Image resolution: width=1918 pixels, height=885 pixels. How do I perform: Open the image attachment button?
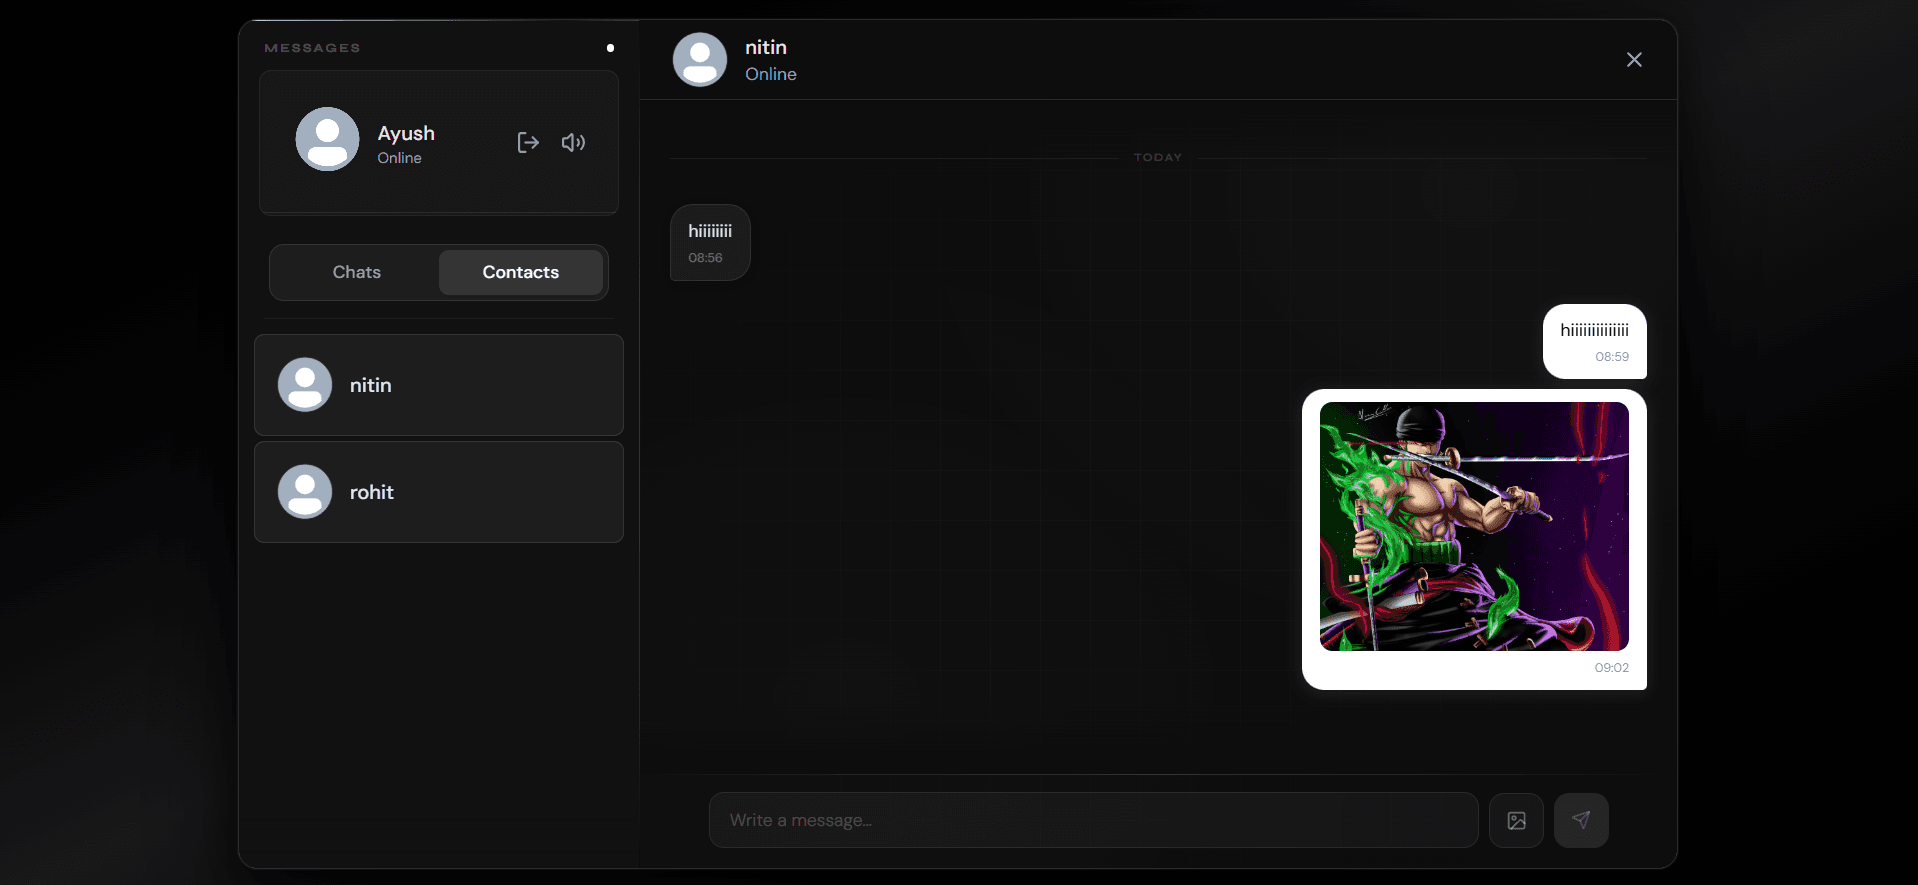1516,820
